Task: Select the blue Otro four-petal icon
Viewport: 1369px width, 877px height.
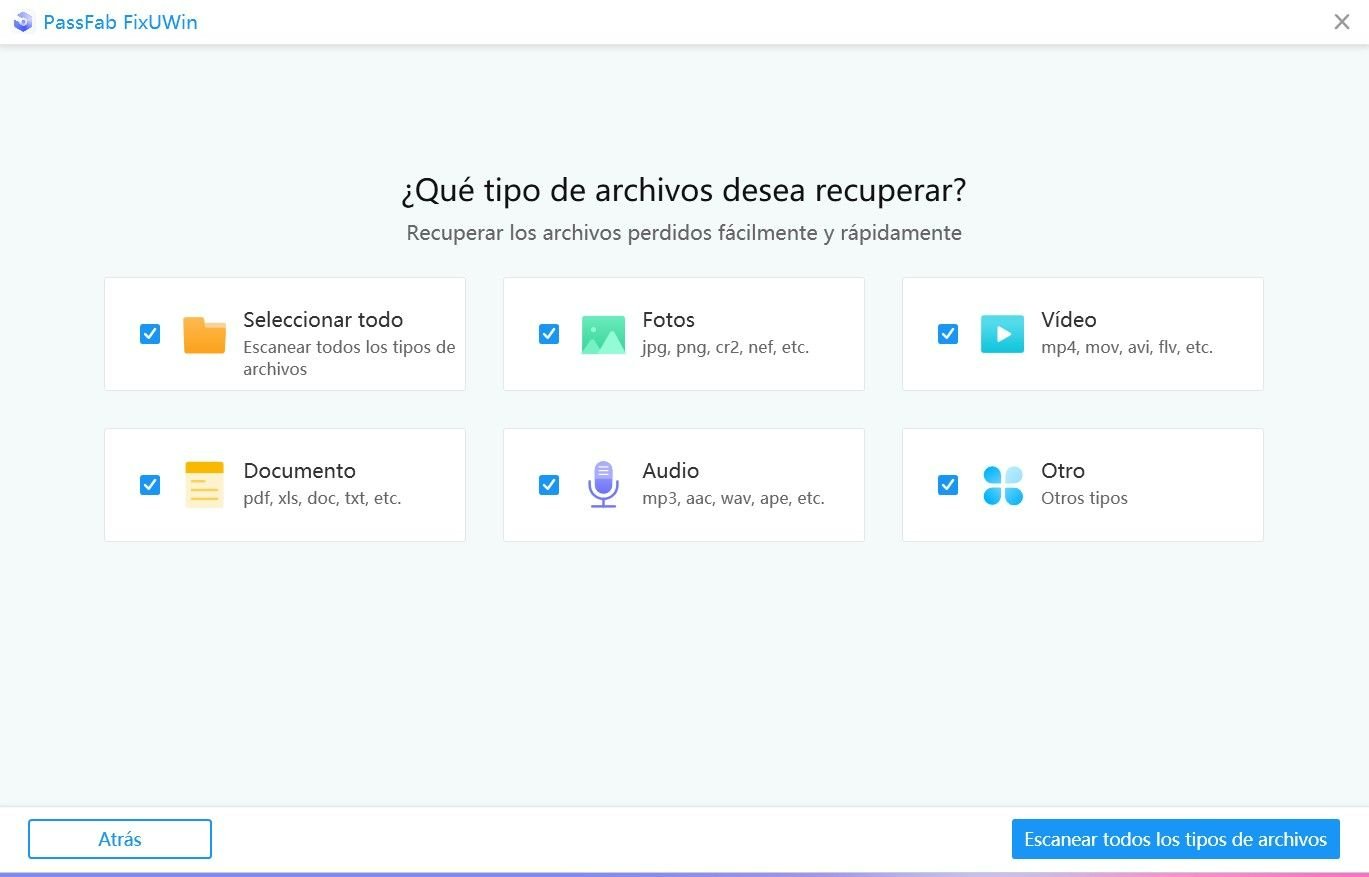Action: click(x=1002, y=485)
